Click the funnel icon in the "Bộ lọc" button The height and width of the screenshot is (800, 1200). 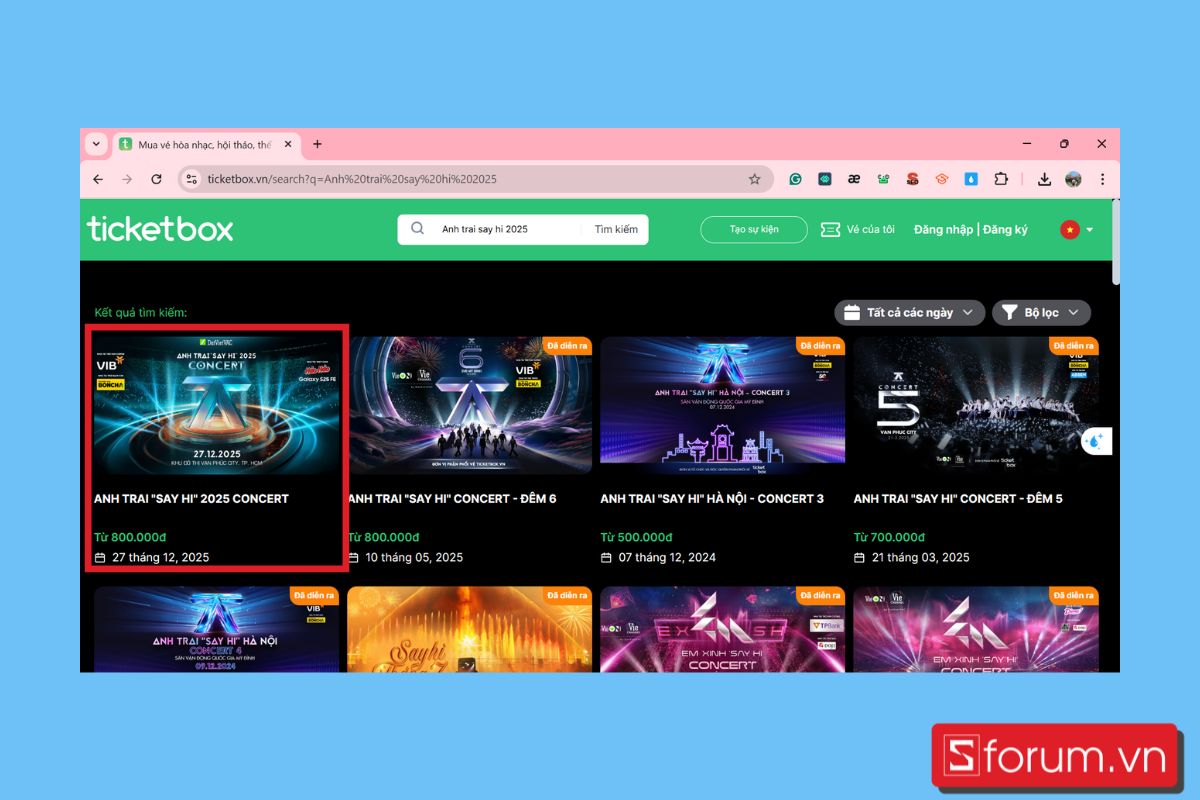1010,313
